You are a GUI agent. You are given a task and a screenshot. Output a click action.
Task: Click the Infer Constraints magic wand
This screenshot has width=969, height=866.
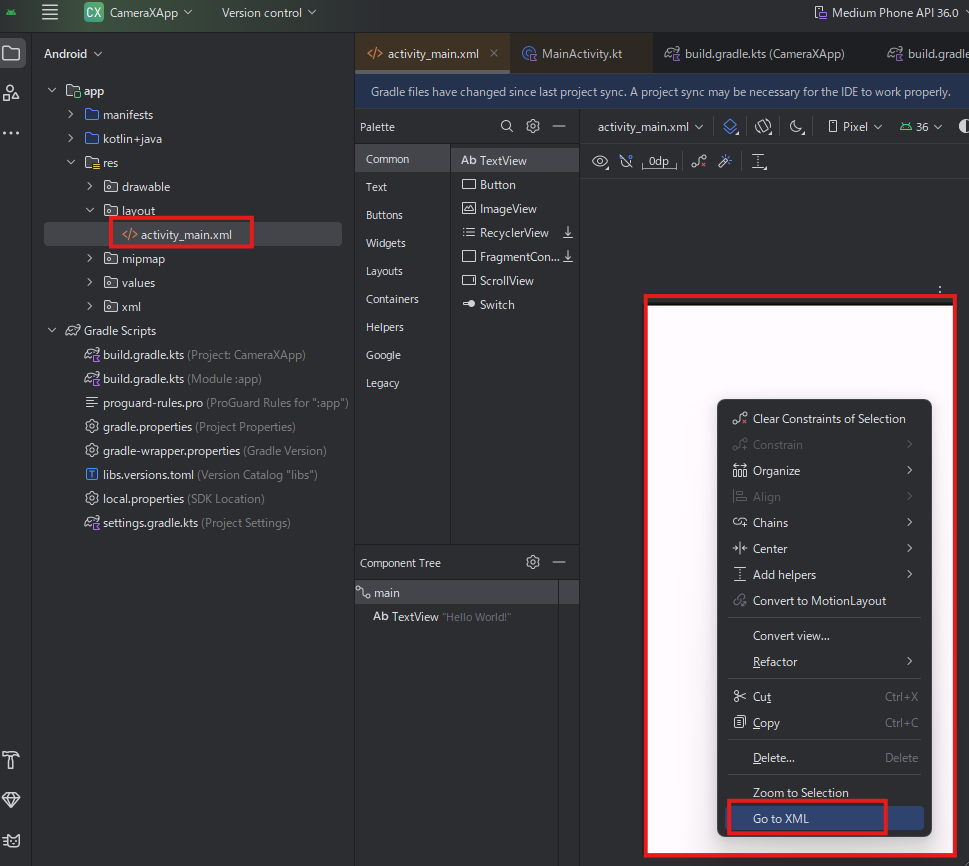725,161
